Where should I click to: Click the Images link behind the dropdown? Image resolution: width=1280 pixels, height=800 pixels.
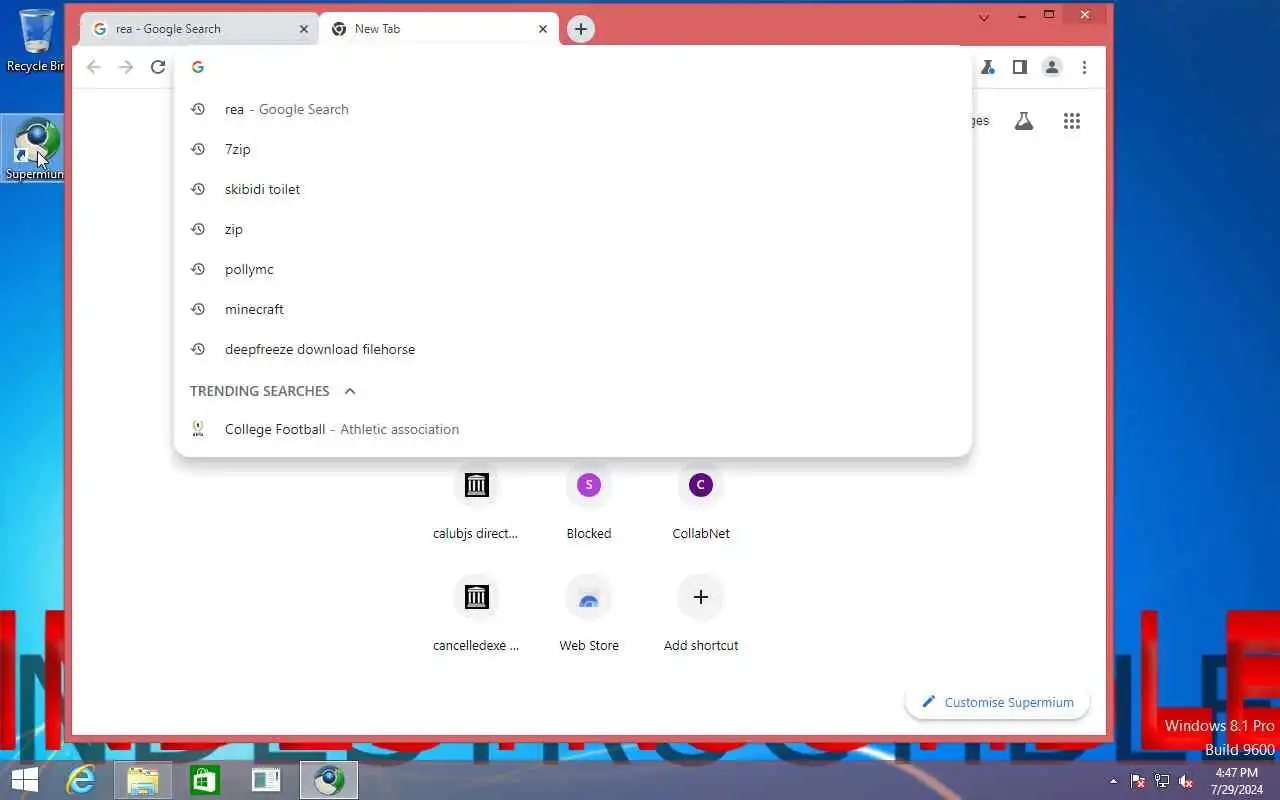pyautogui.click(x=978, y=121)
